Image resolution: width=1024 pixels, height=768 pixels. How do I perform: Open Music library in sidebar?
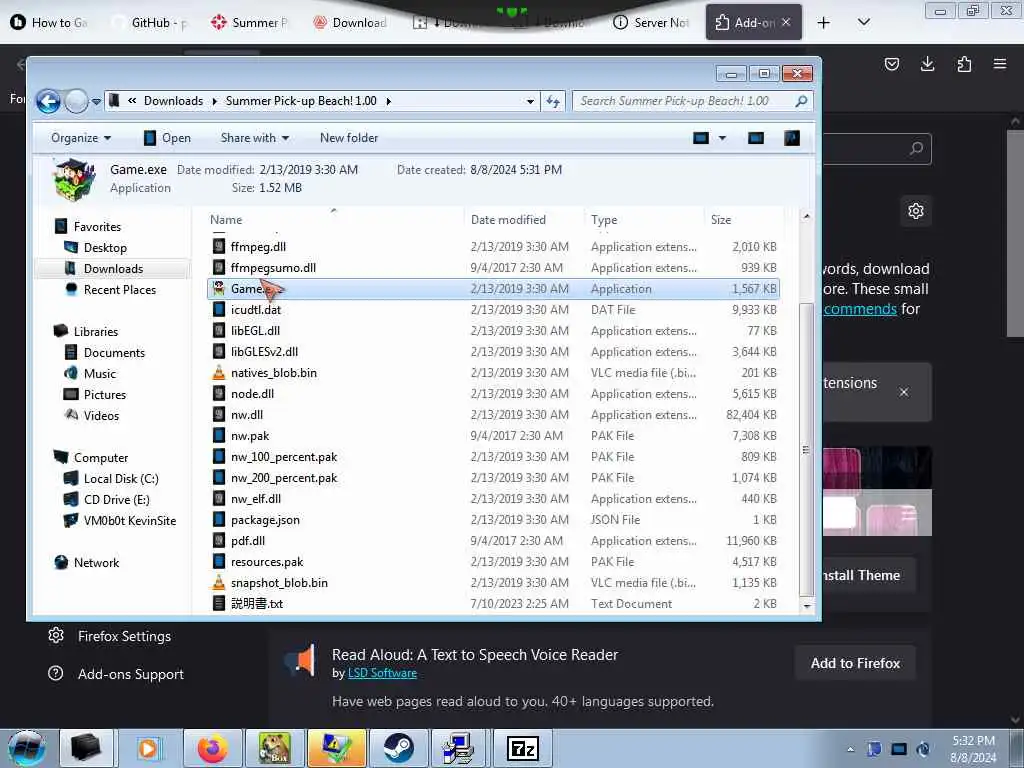pyautogui.click(x=90, y=374)
